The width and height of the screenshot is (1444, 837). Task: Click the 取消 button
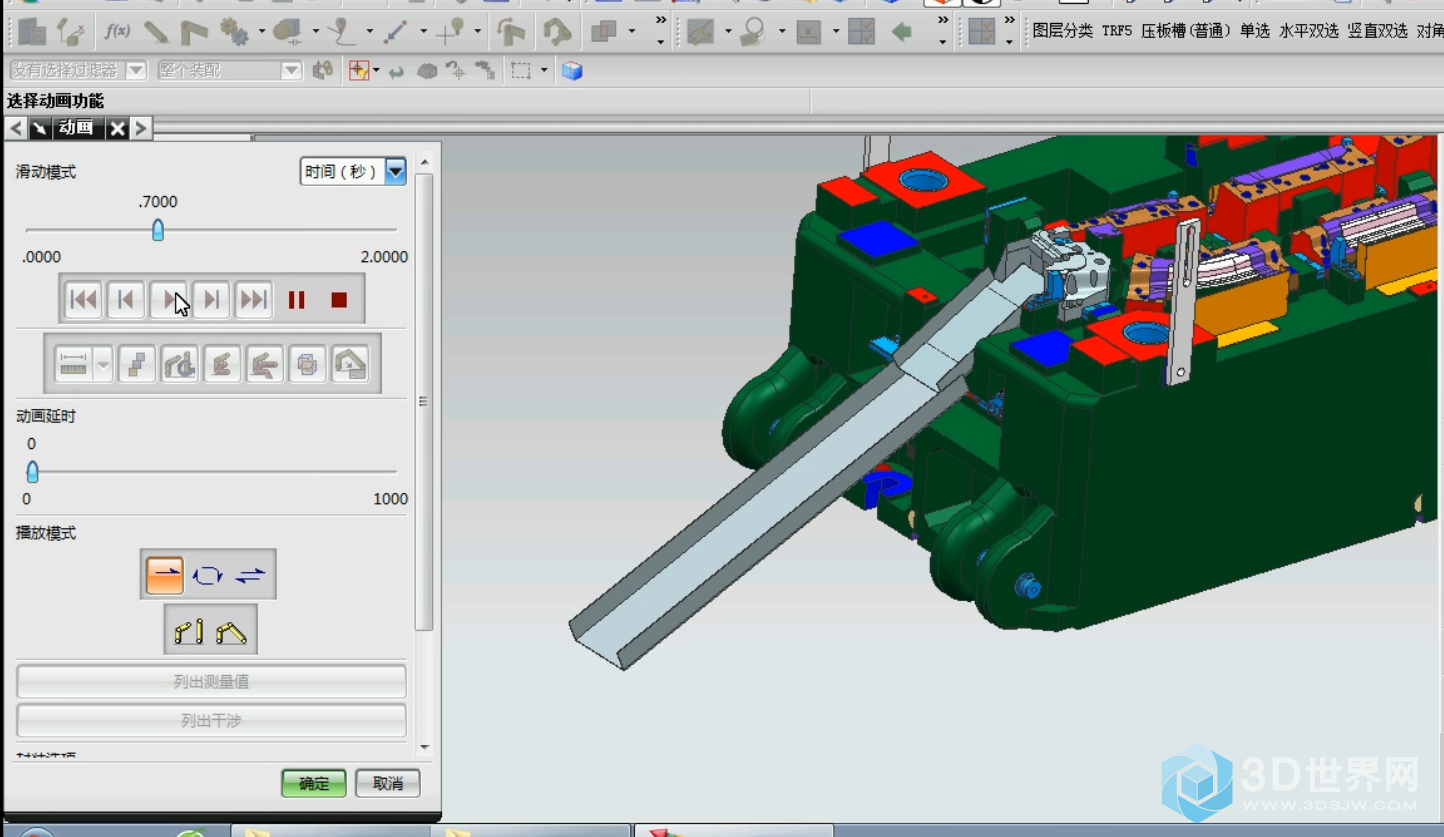click(x=388, y=784)
